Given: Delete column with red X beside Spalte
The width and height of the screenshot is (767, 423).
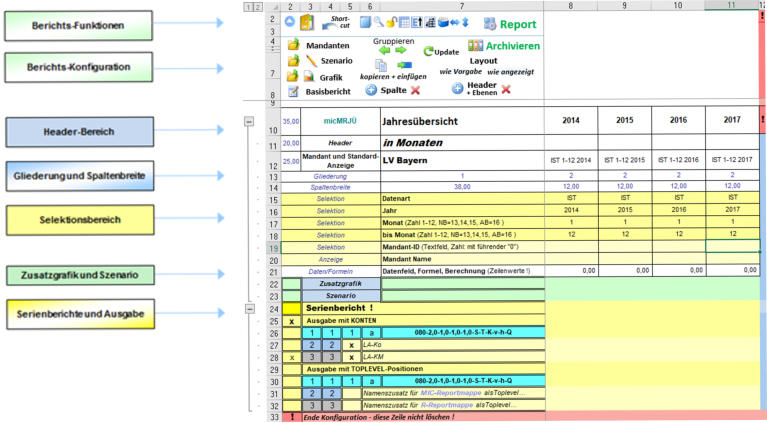Looking at the screenshot, I should tap(414, 90).
